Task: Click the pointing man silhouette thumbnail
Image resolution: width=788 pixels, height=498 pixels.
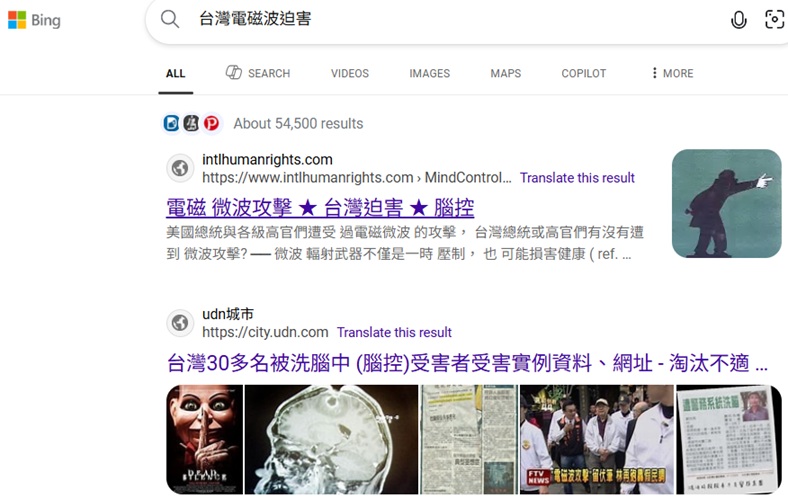Action: [x=726, y=204]
